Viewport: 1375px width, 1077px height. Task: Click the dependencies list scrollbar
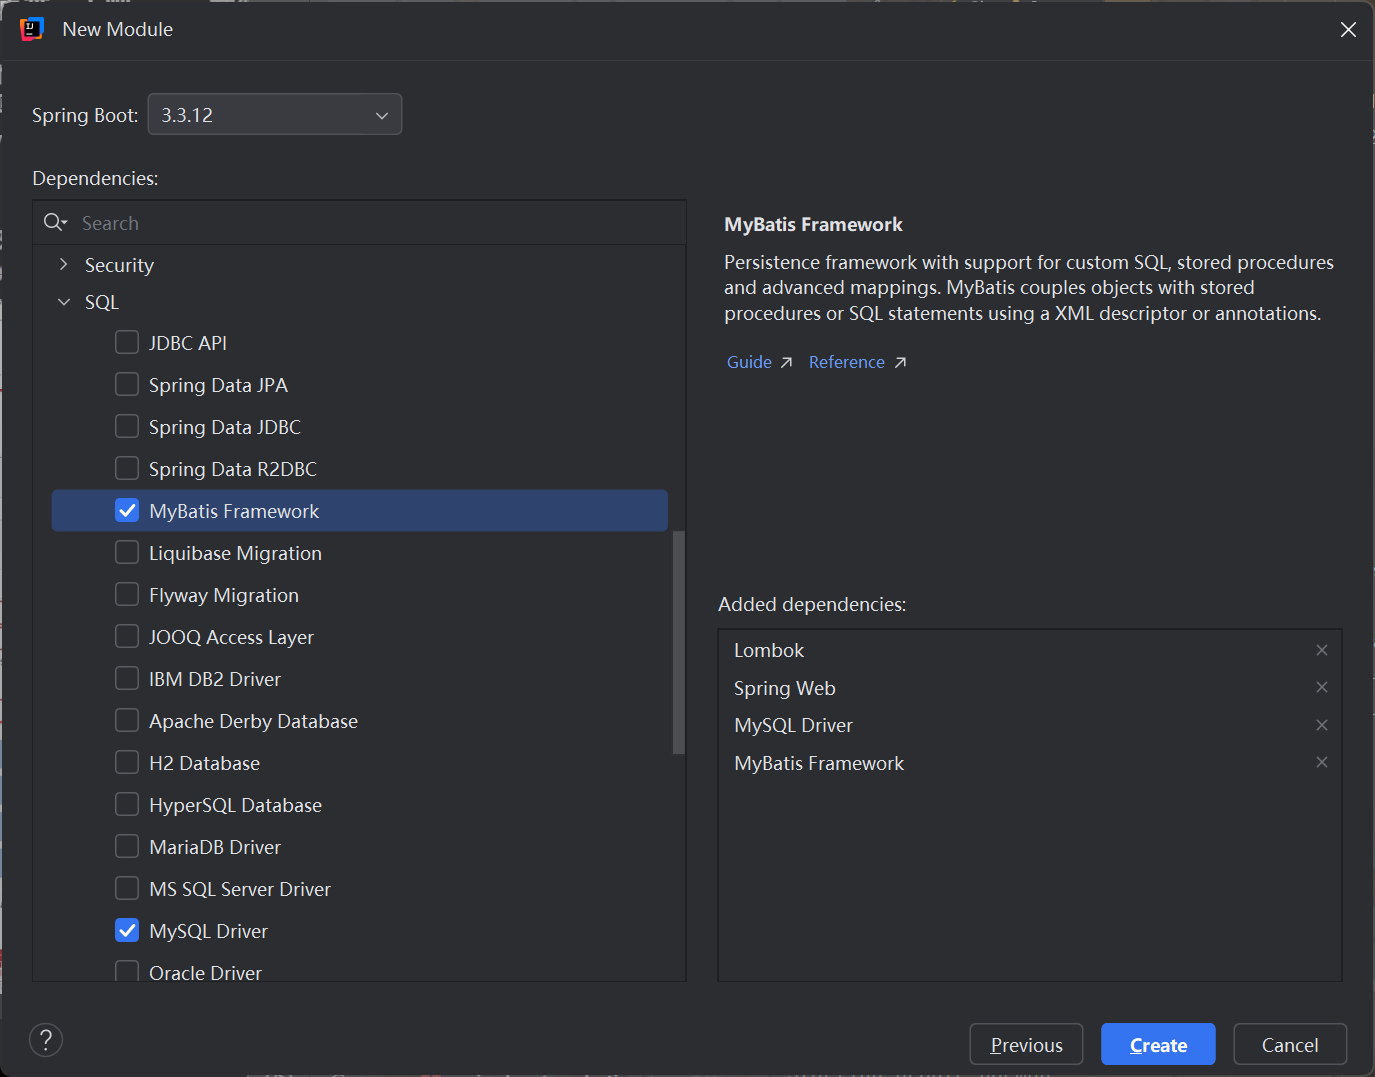coord(679,640)
